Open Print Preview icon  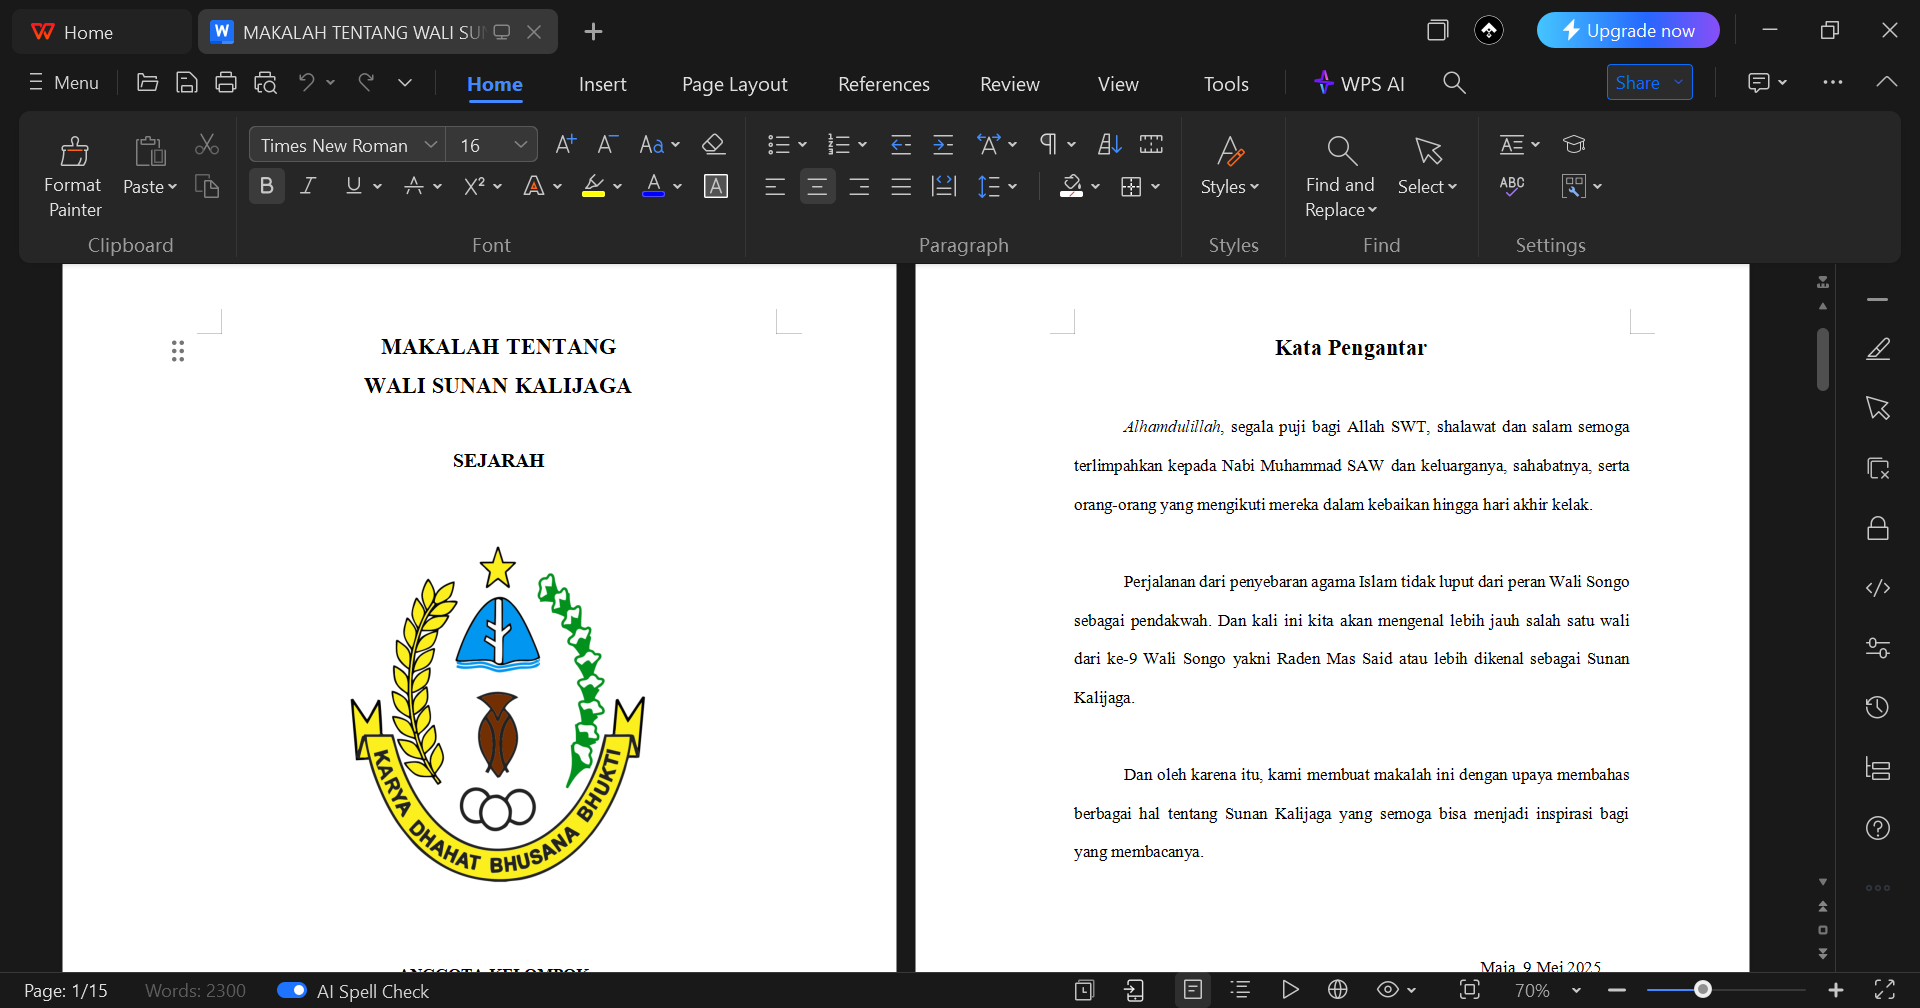click(265, 83)
